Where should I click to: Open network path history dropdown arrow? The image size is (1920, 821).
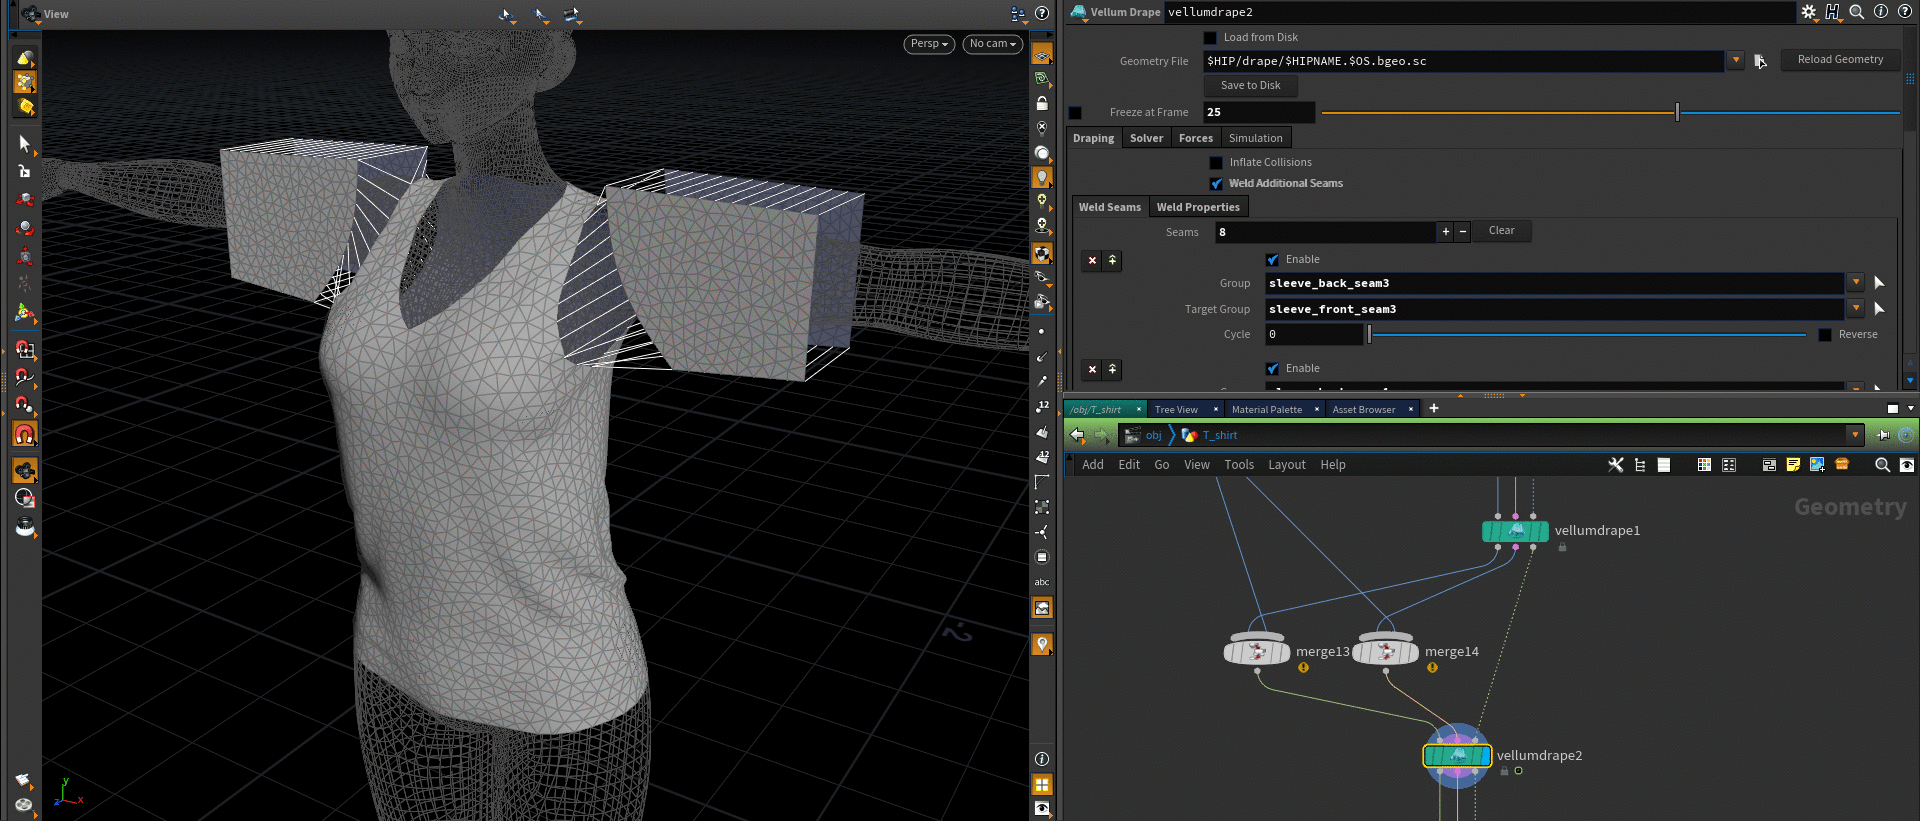coord(1856,435)
